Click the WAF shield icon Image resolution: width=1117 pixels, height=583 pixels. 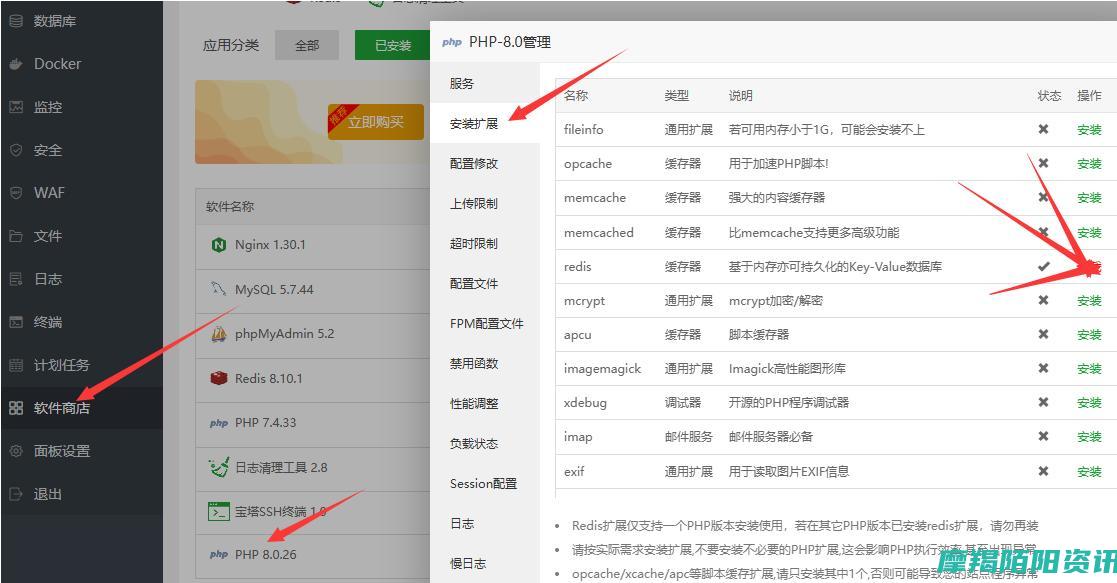tap(16, 193)
